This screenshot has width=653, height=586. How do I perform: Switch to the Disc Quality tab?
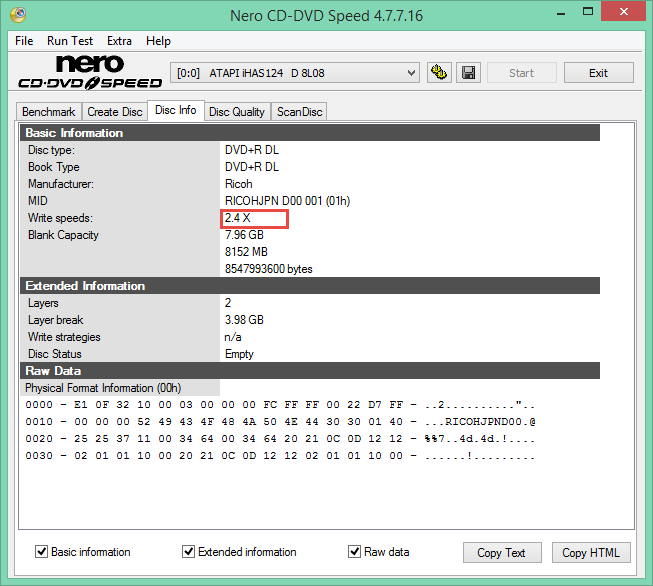click(x=237, y=112)
